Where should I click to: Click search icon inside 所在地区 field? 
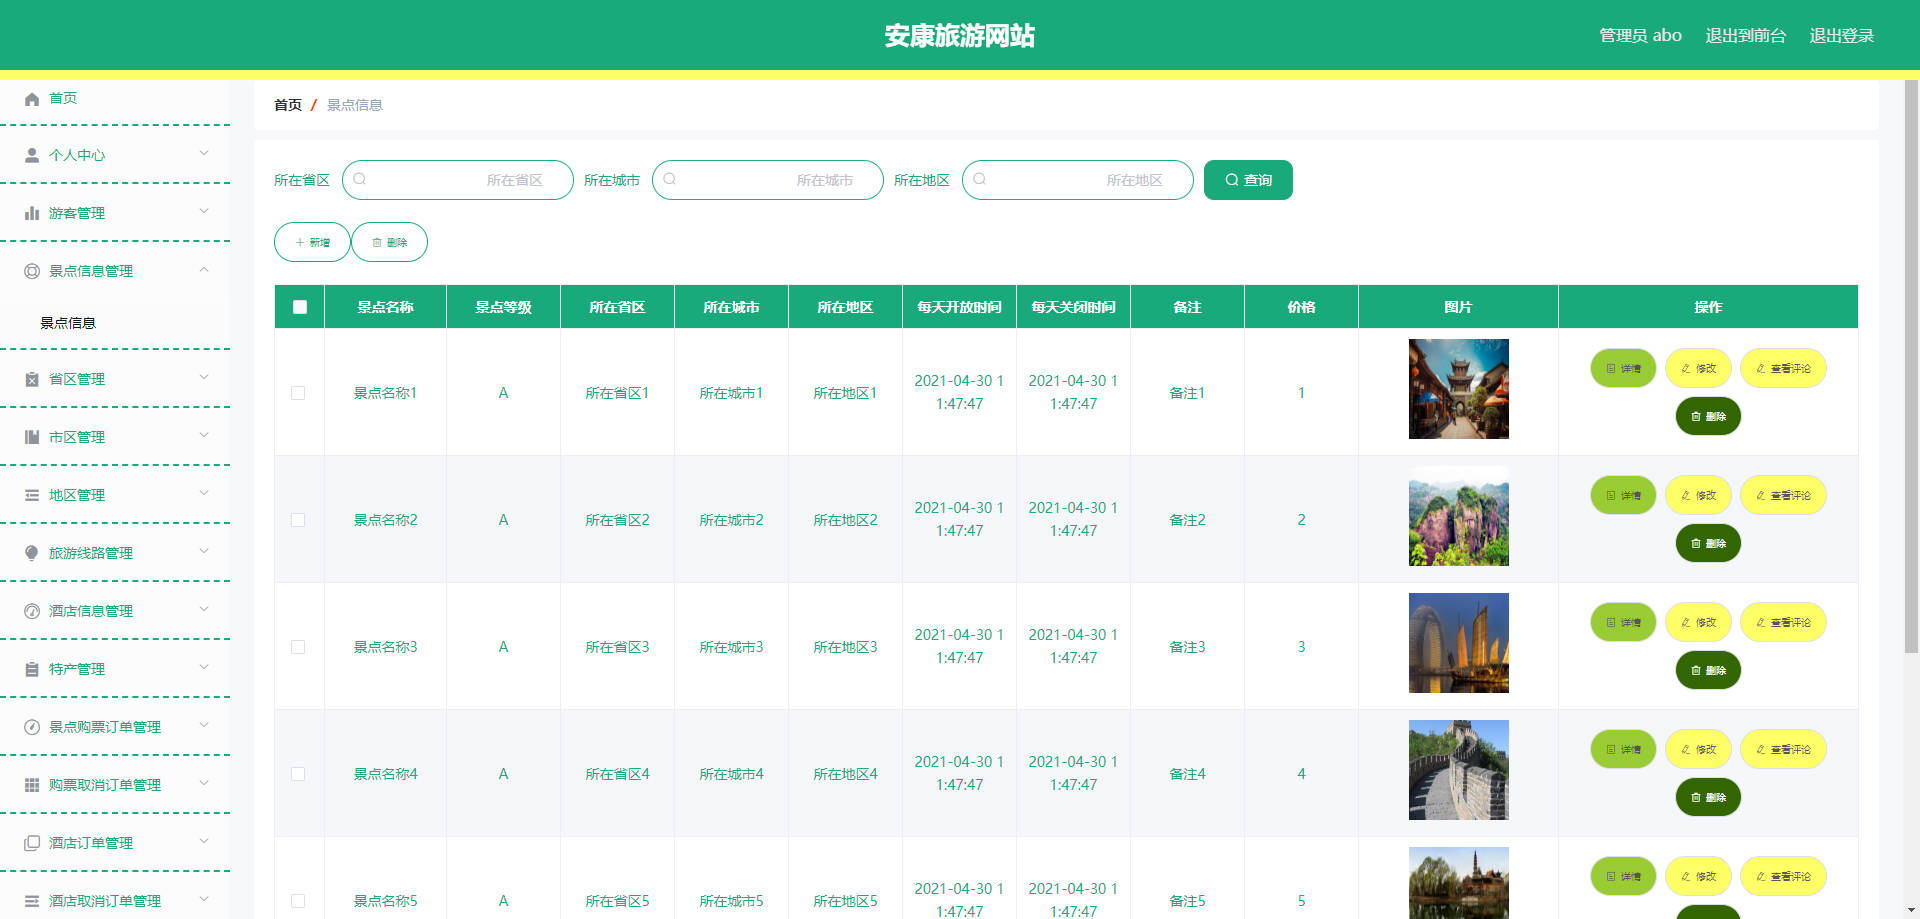(980, 179)
